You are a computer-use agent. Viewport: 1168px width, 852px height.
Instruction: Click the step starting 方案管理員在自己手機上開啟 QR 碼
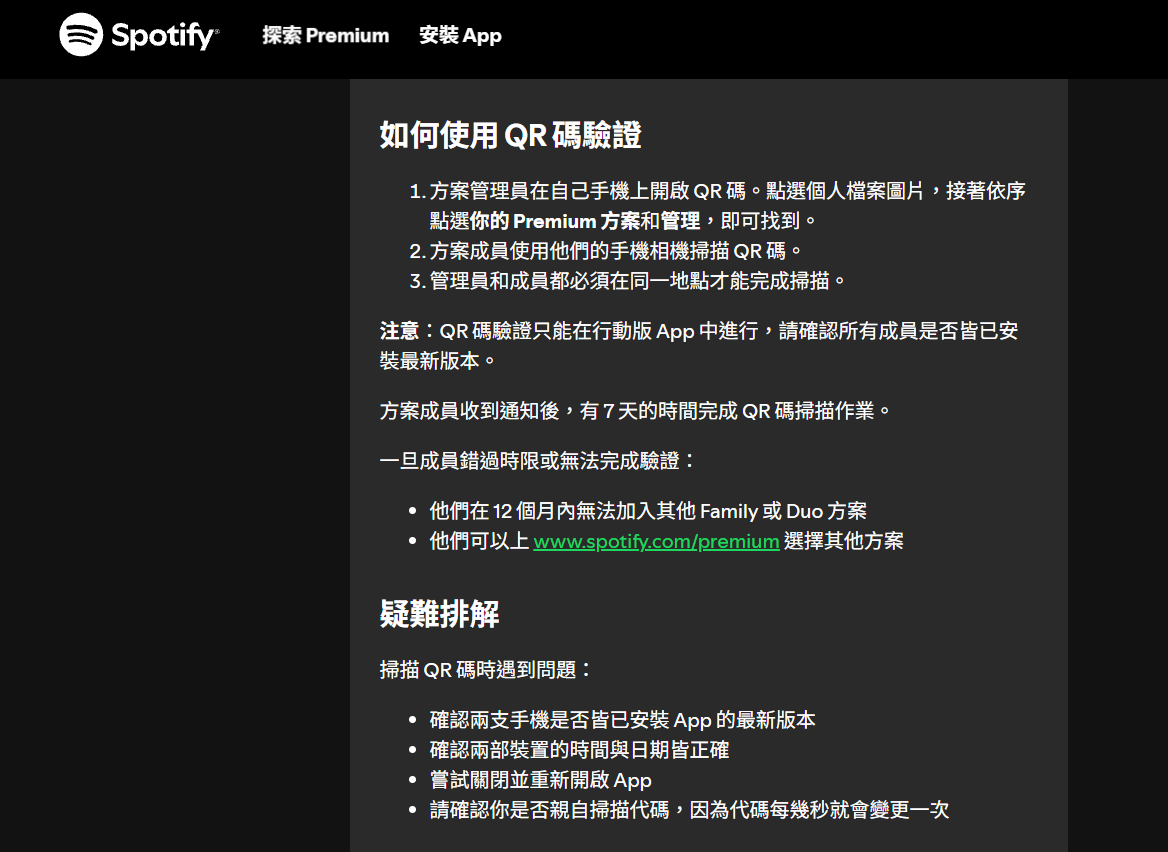pyautogui.click(x=727, y=206)
